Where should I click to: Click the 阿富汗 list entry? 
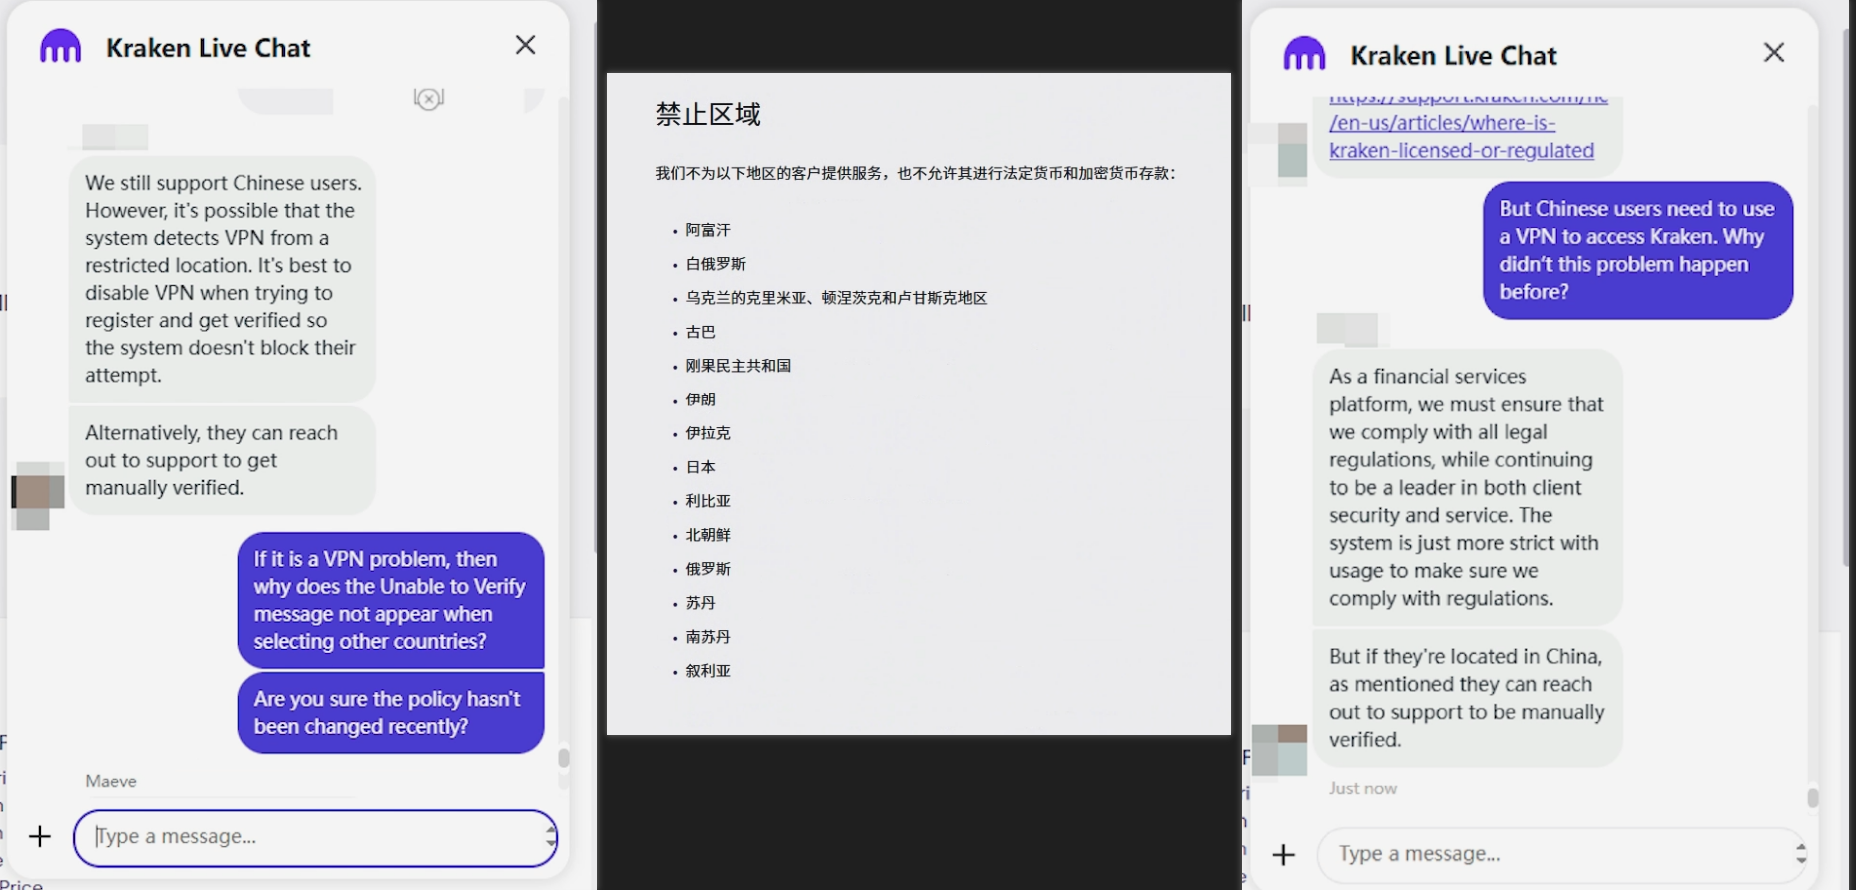point(708,230)
